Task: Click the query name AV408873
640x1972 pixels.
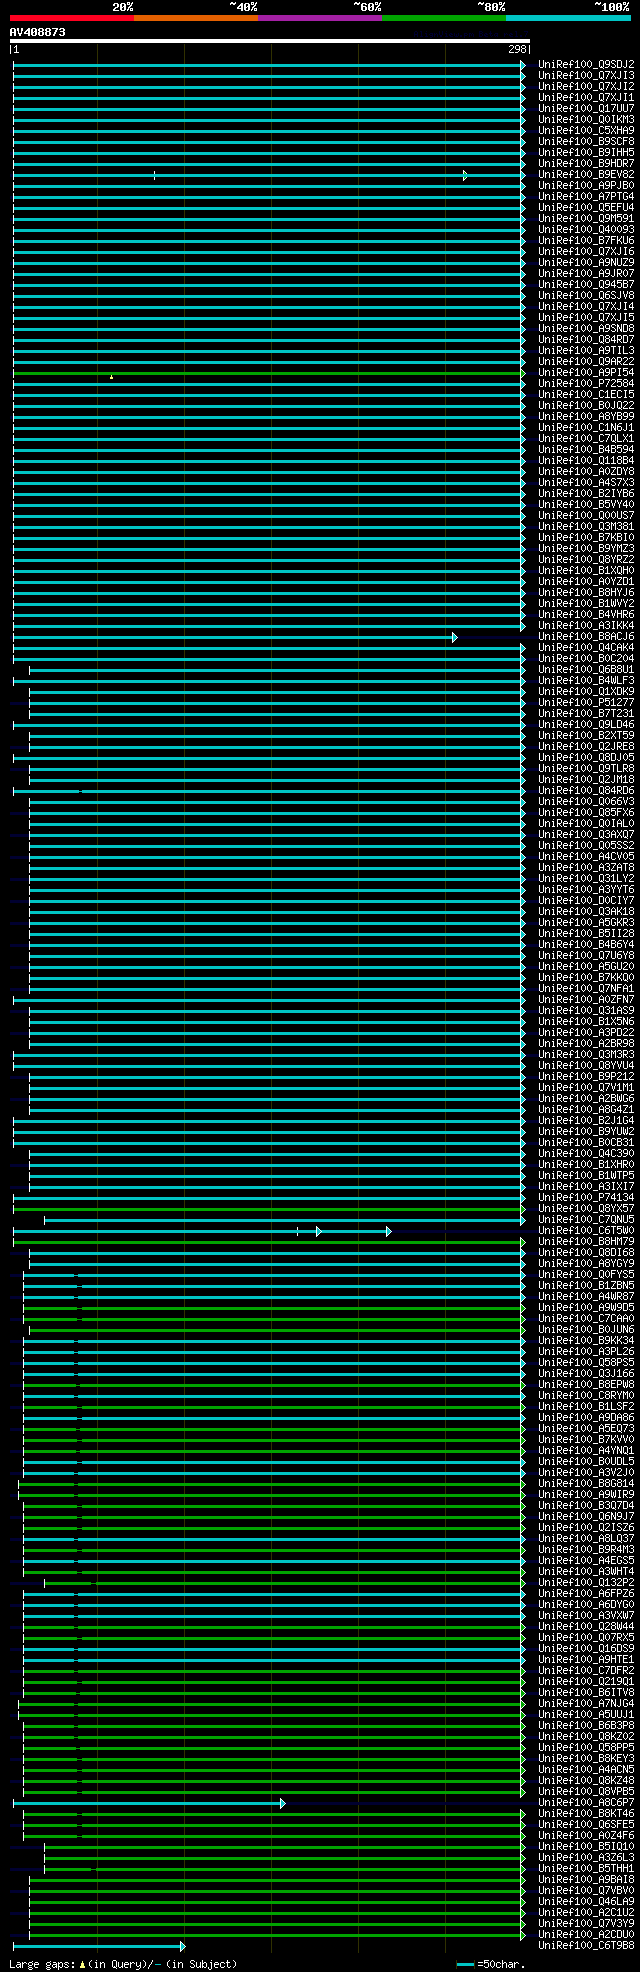Action: [x=38, y=32]
